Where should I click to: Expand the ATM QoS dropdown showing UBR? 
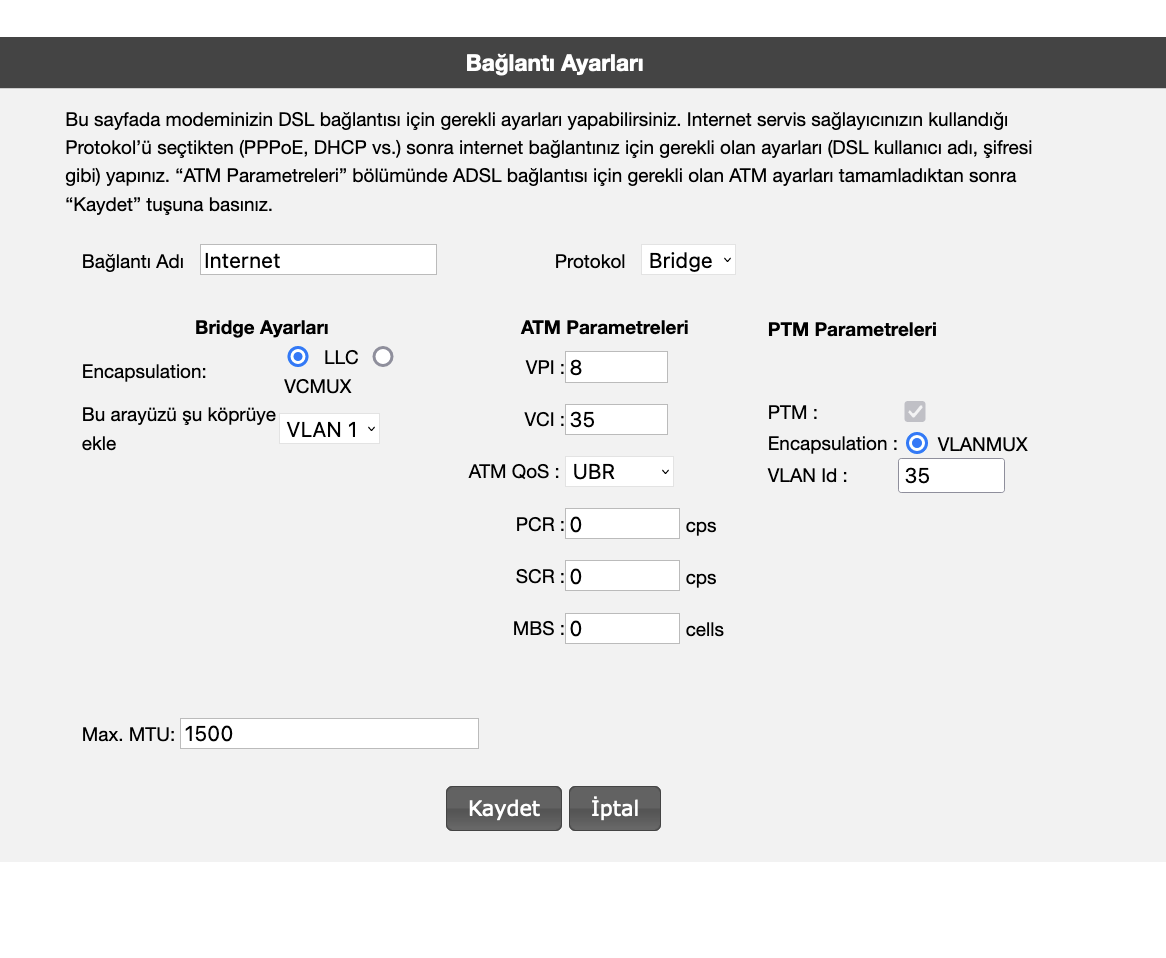(x=619, y=472)
